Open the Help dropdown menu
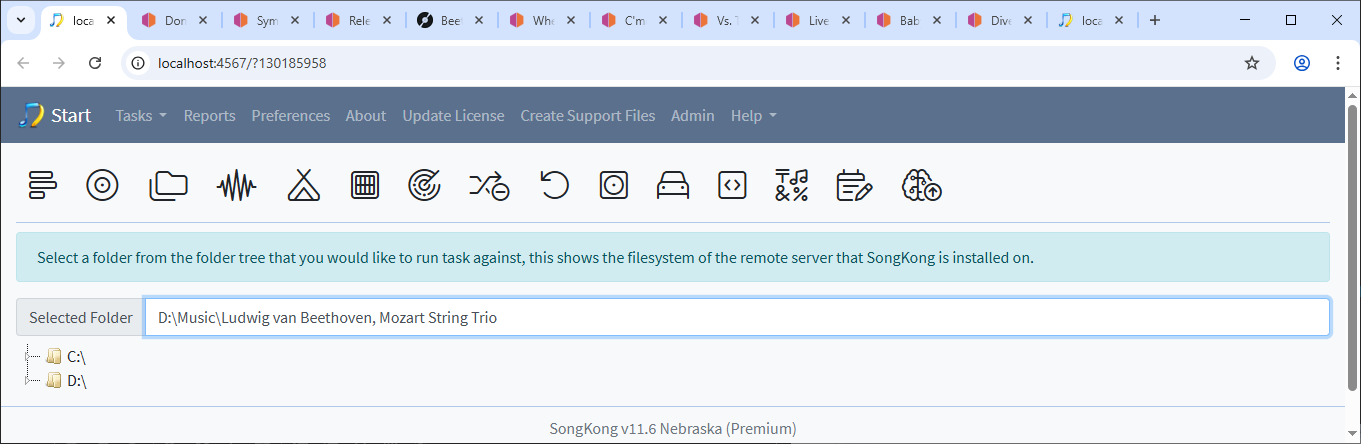This screenshot has width=1361, height=444. point(754,115)
